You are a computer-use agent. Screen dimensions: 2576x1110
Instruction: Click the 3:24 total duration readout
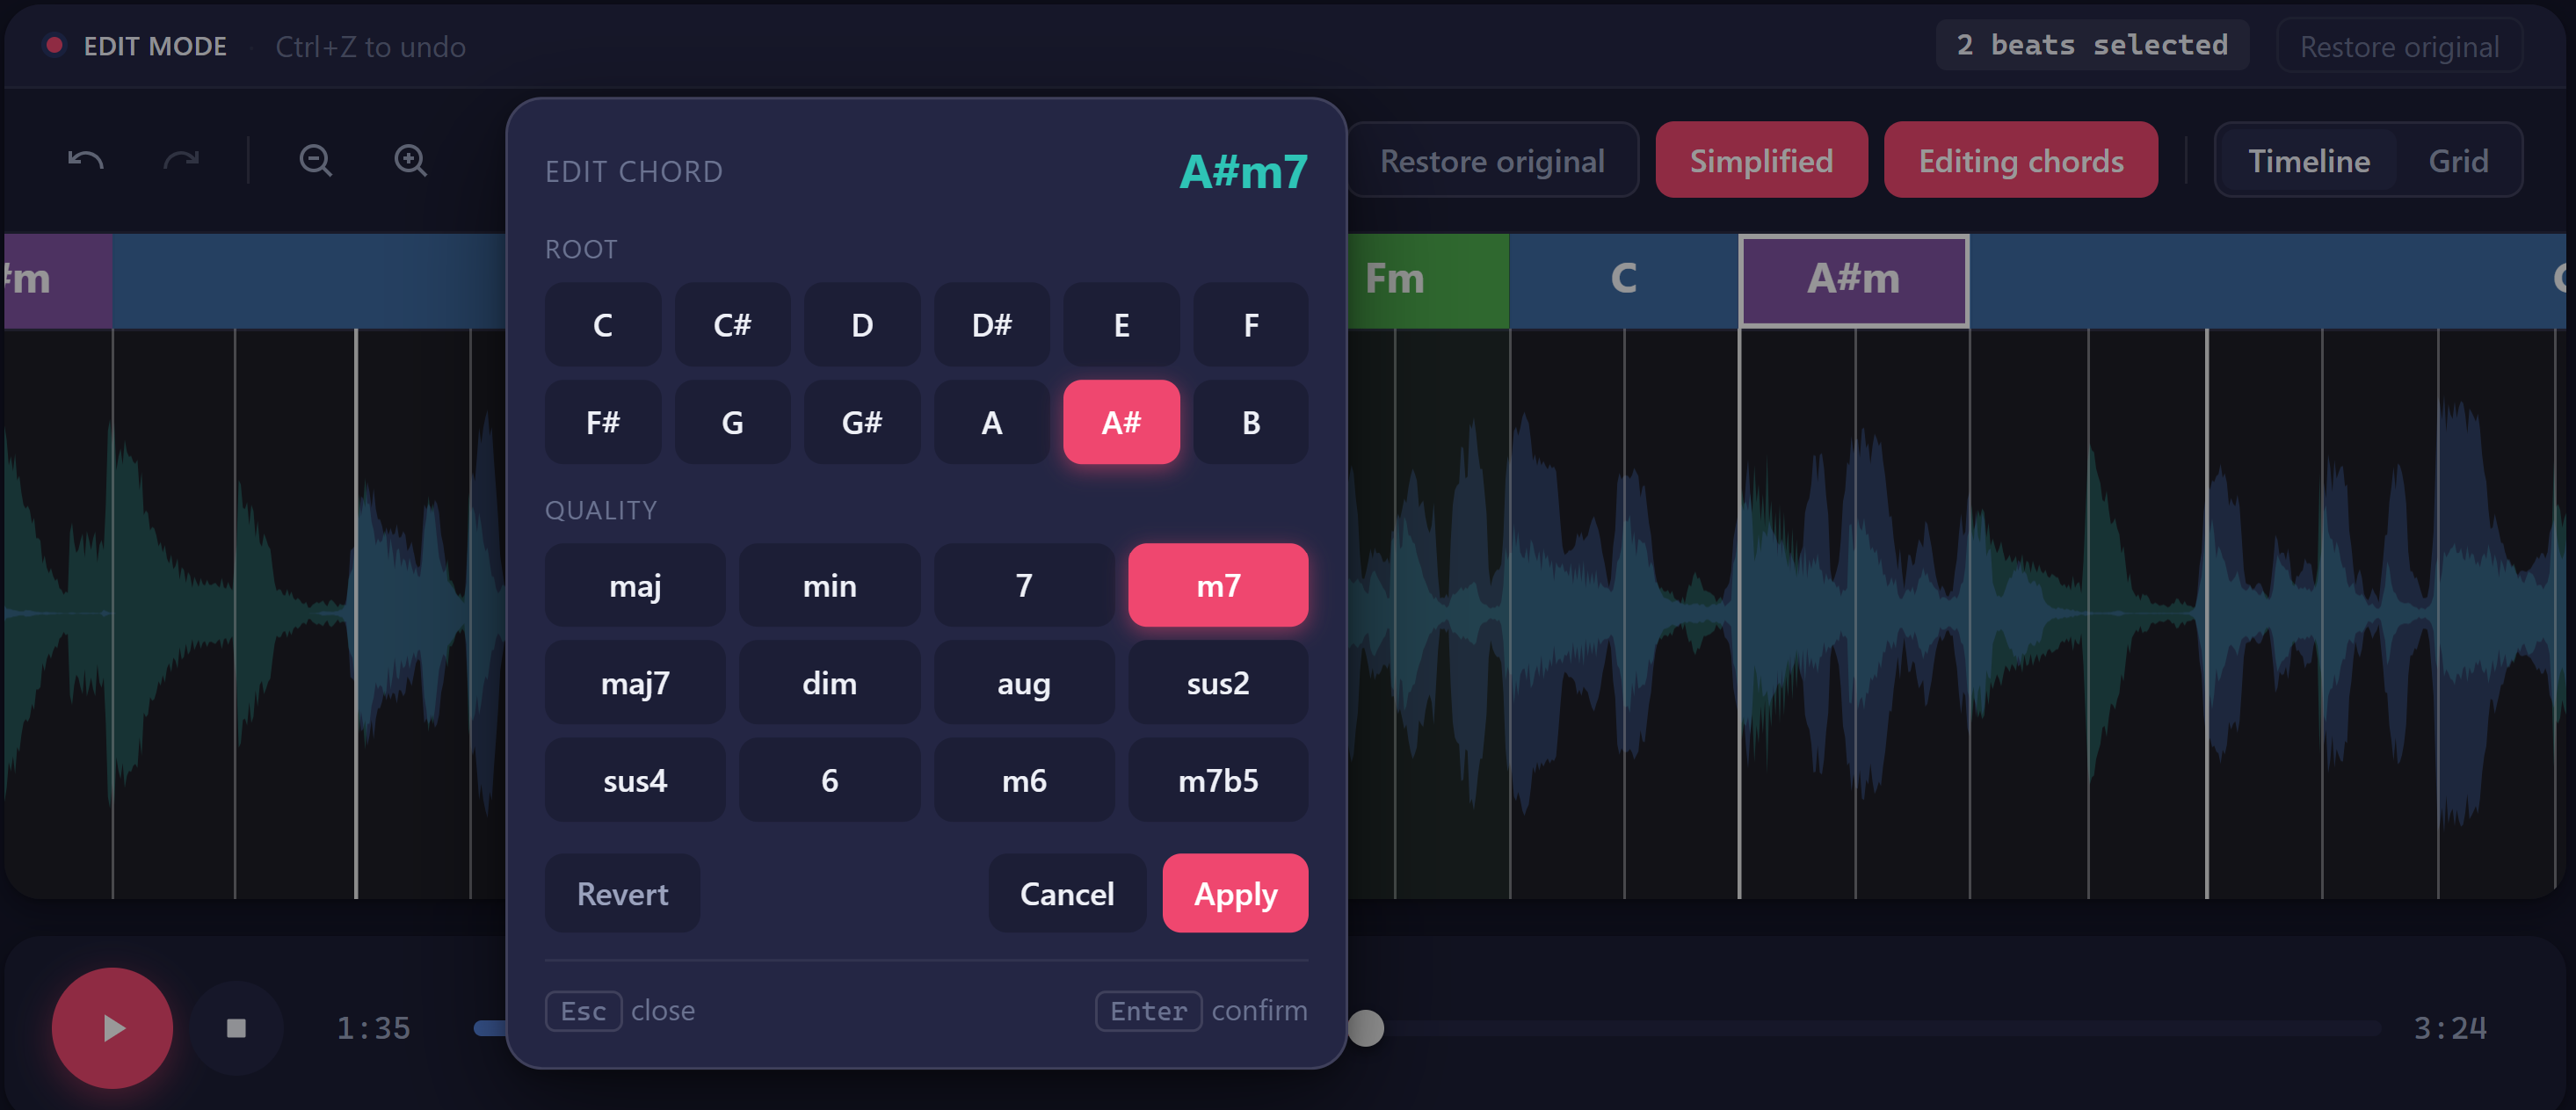2450,1028
